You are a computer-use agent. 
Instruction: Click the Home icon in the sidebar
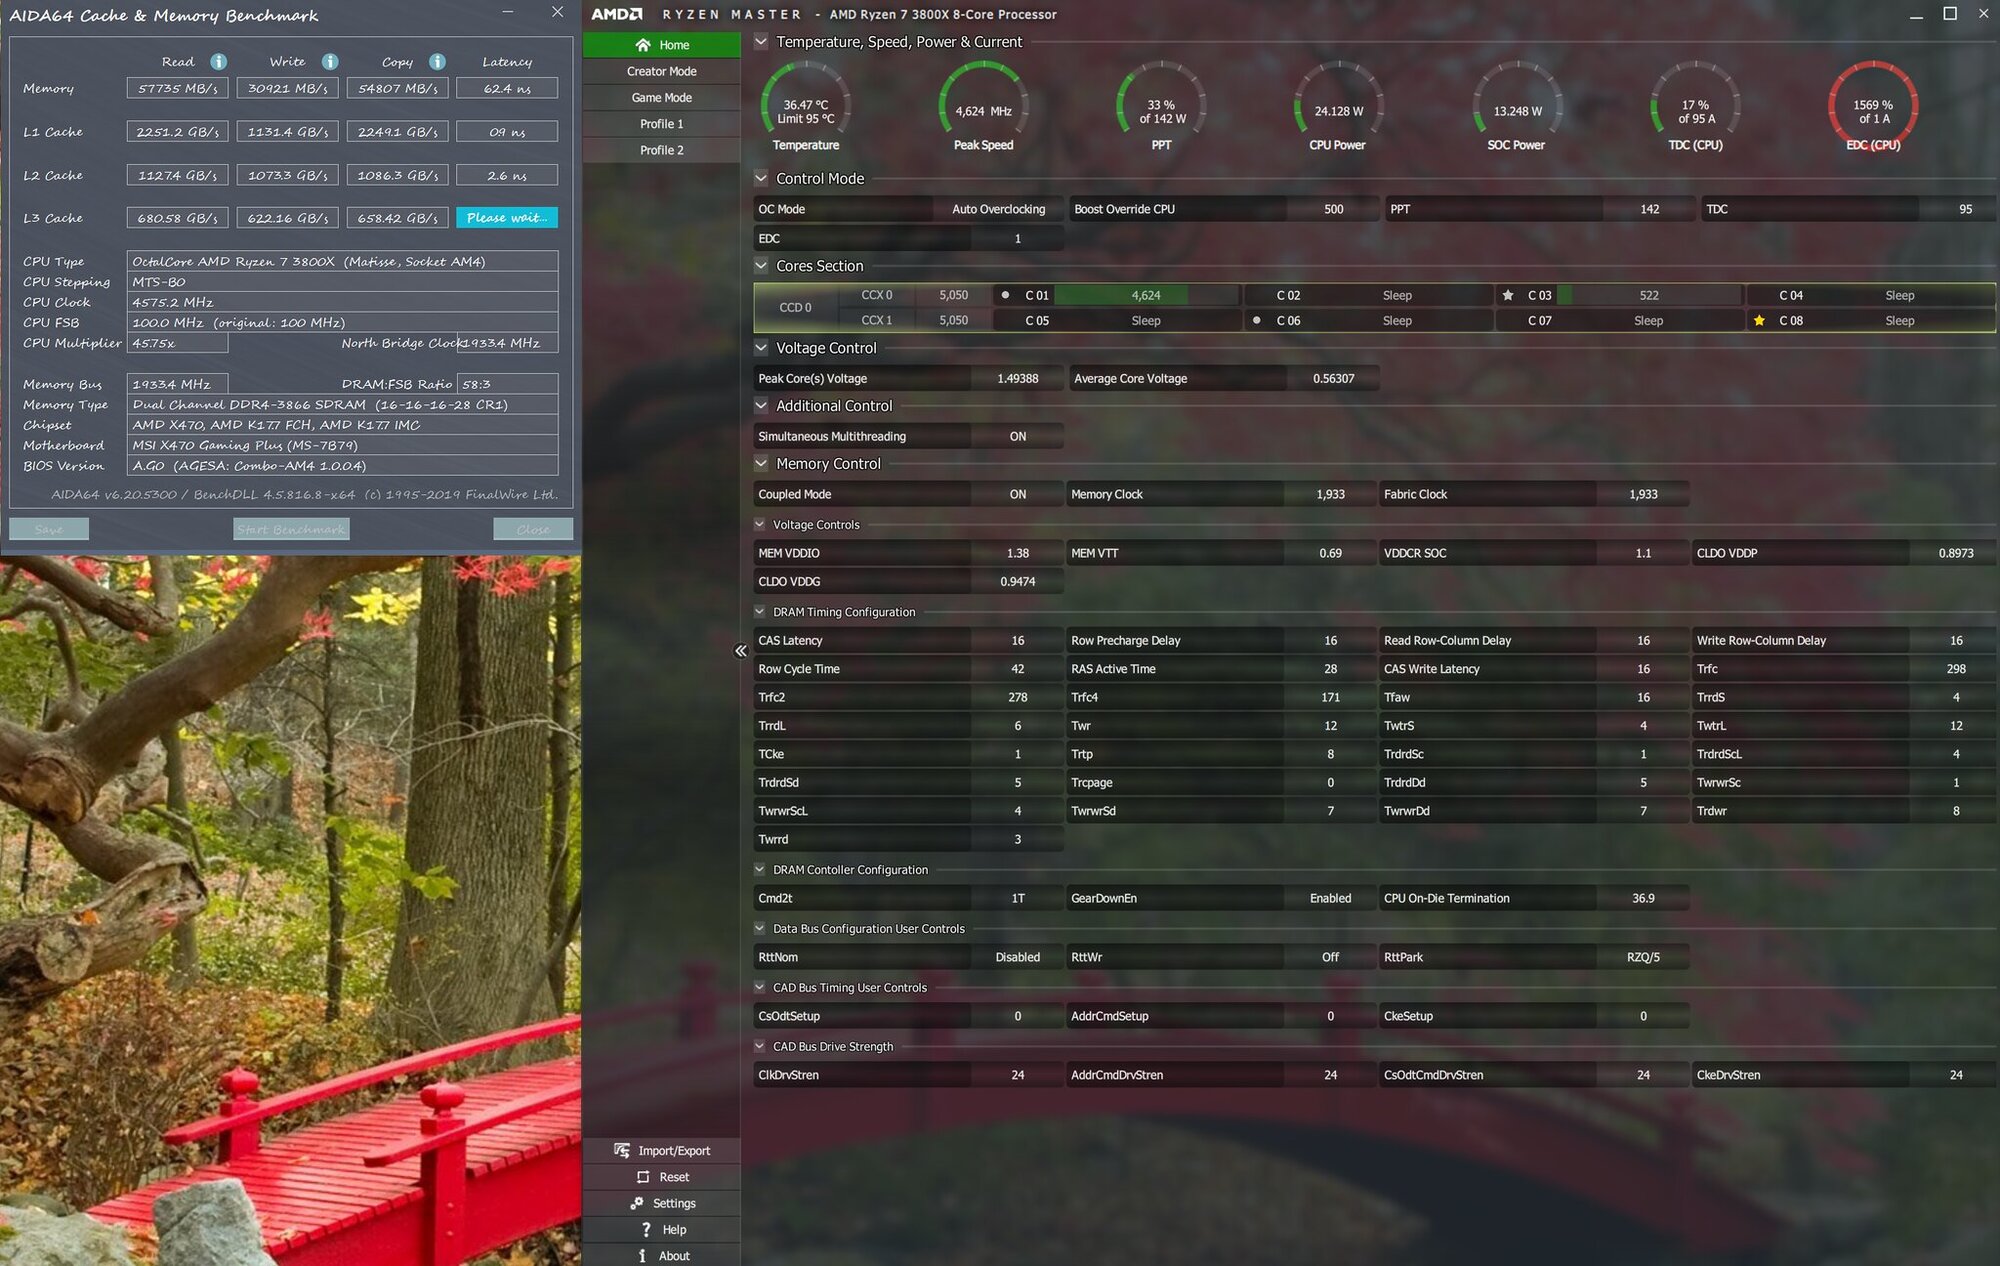coord(643,45)
